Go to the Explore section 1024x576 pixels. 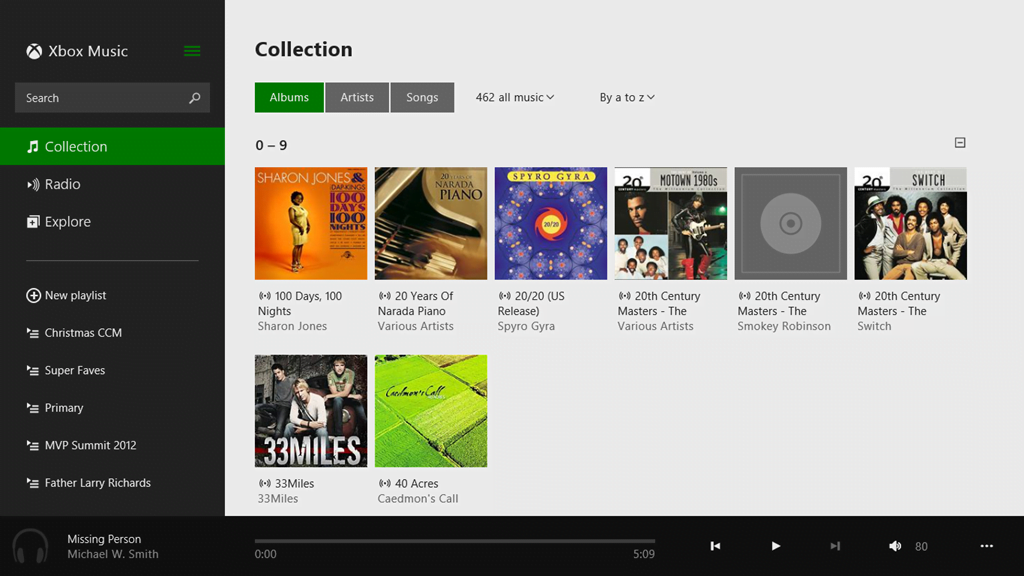click(67, 222)
